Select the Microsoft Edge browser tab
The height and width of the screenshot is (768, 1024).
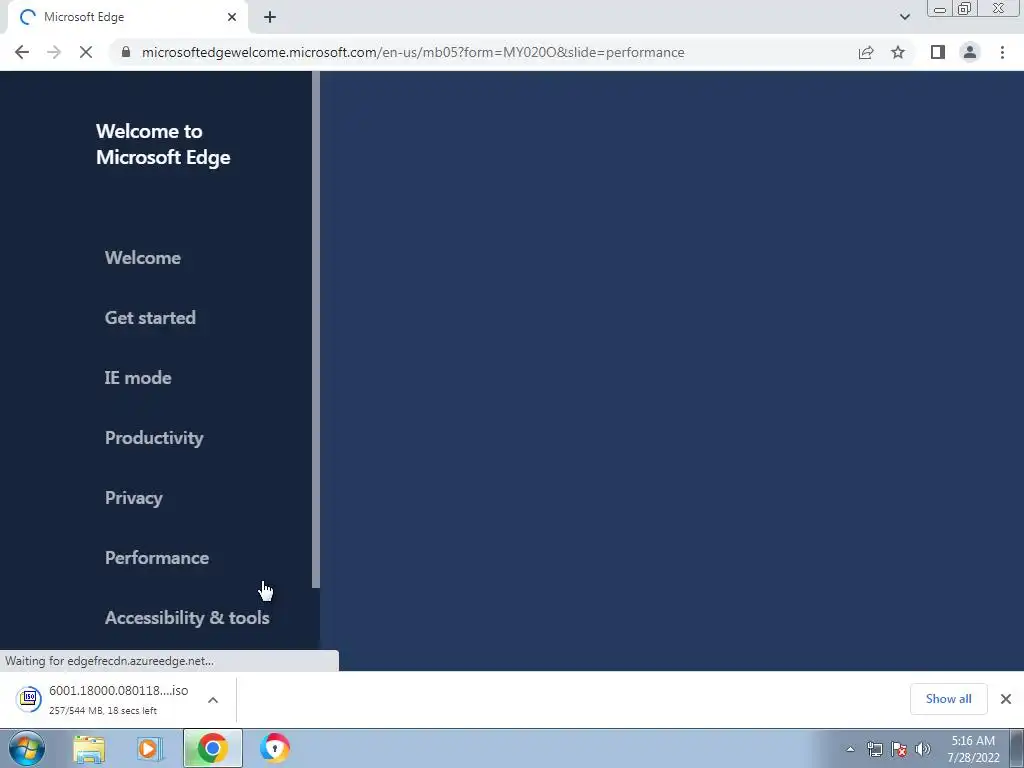point(127,17)
